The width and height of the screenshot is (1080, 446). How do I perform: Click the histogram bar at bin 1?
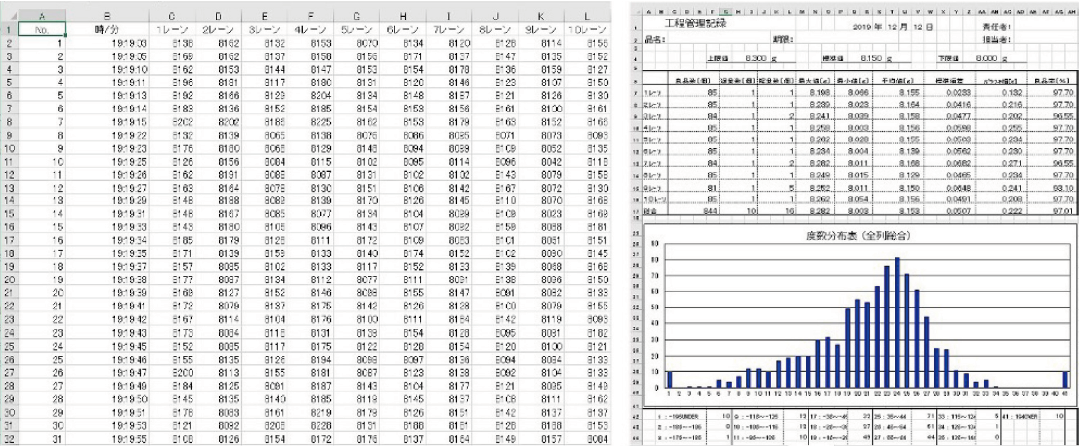tap(669, 380)
